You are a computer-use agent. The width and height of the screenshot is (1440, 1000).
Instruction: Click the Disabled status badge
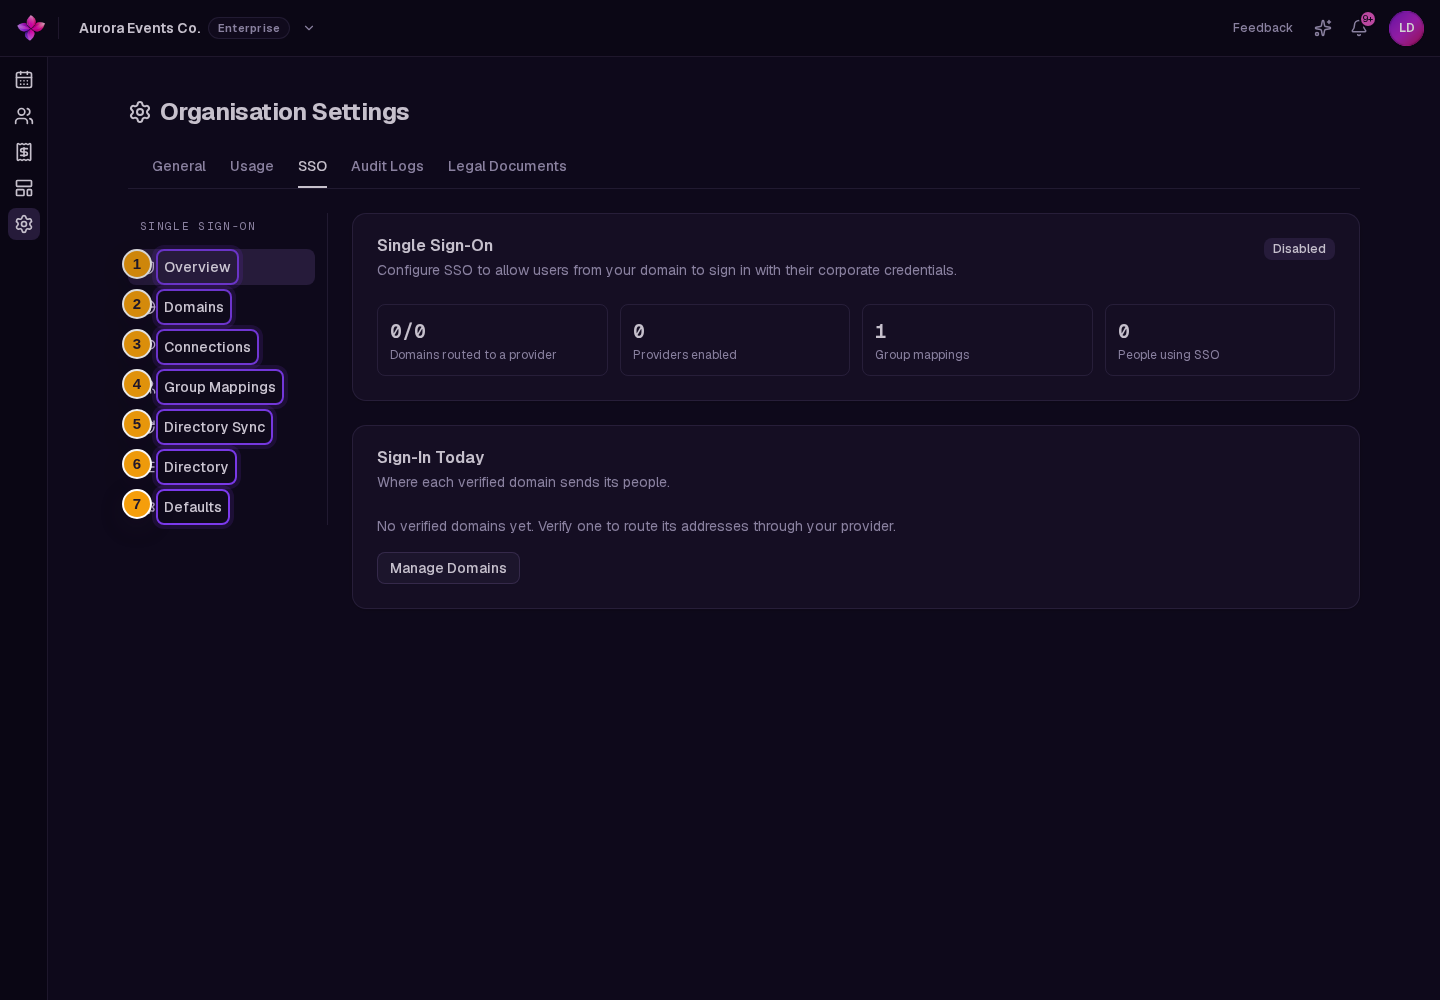[x=1299, y=249]
